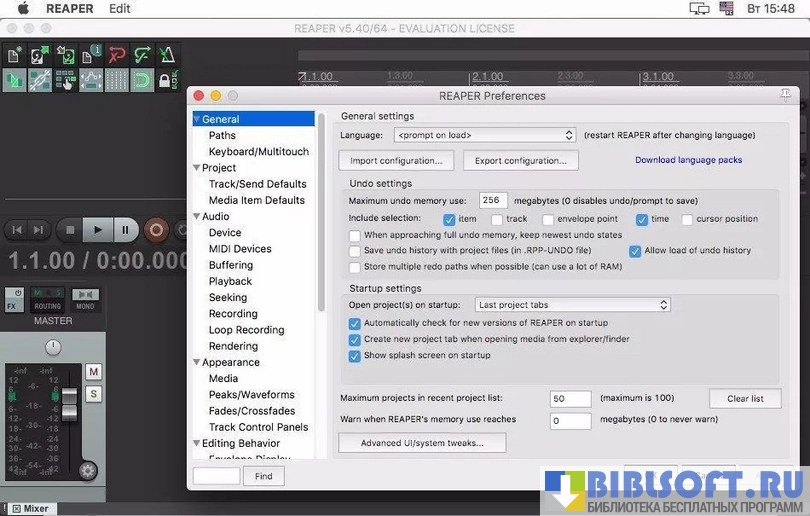Enable the 'track' undo selection checkbox
Viewport: 810px width, 516px height.
point(497,219)
